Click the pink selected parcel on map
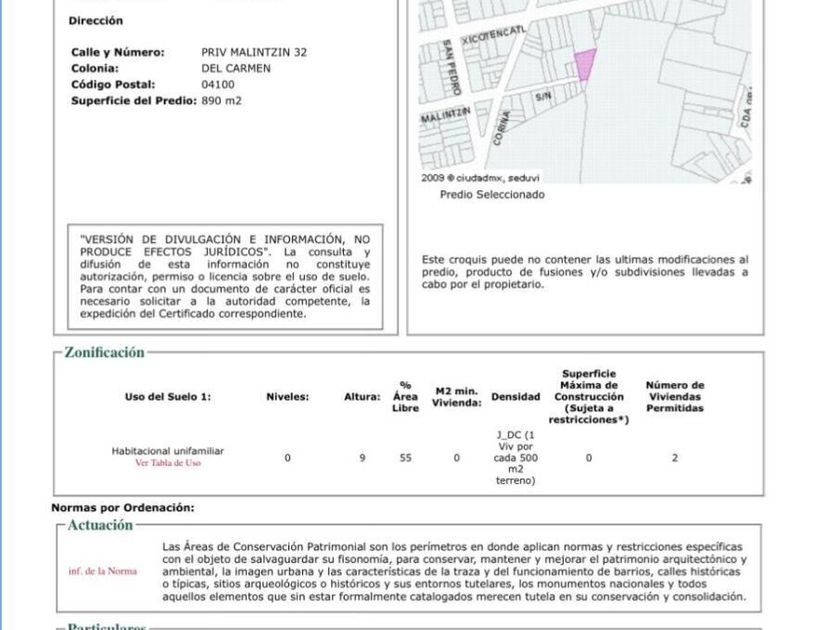Screen dimensions: 840x630 [585, 64]
